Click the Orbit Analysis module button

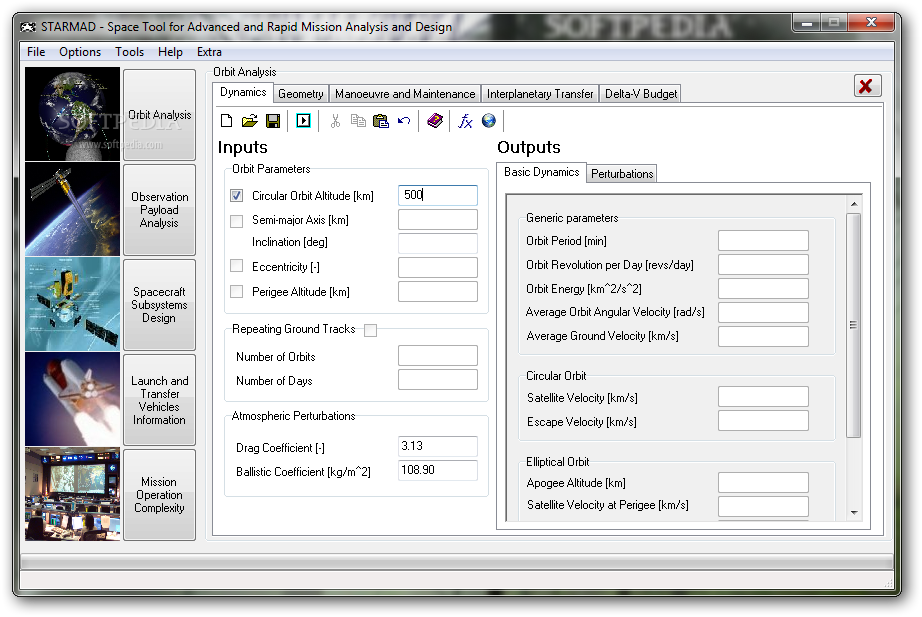pyautogui.click(x=159, y=115)
